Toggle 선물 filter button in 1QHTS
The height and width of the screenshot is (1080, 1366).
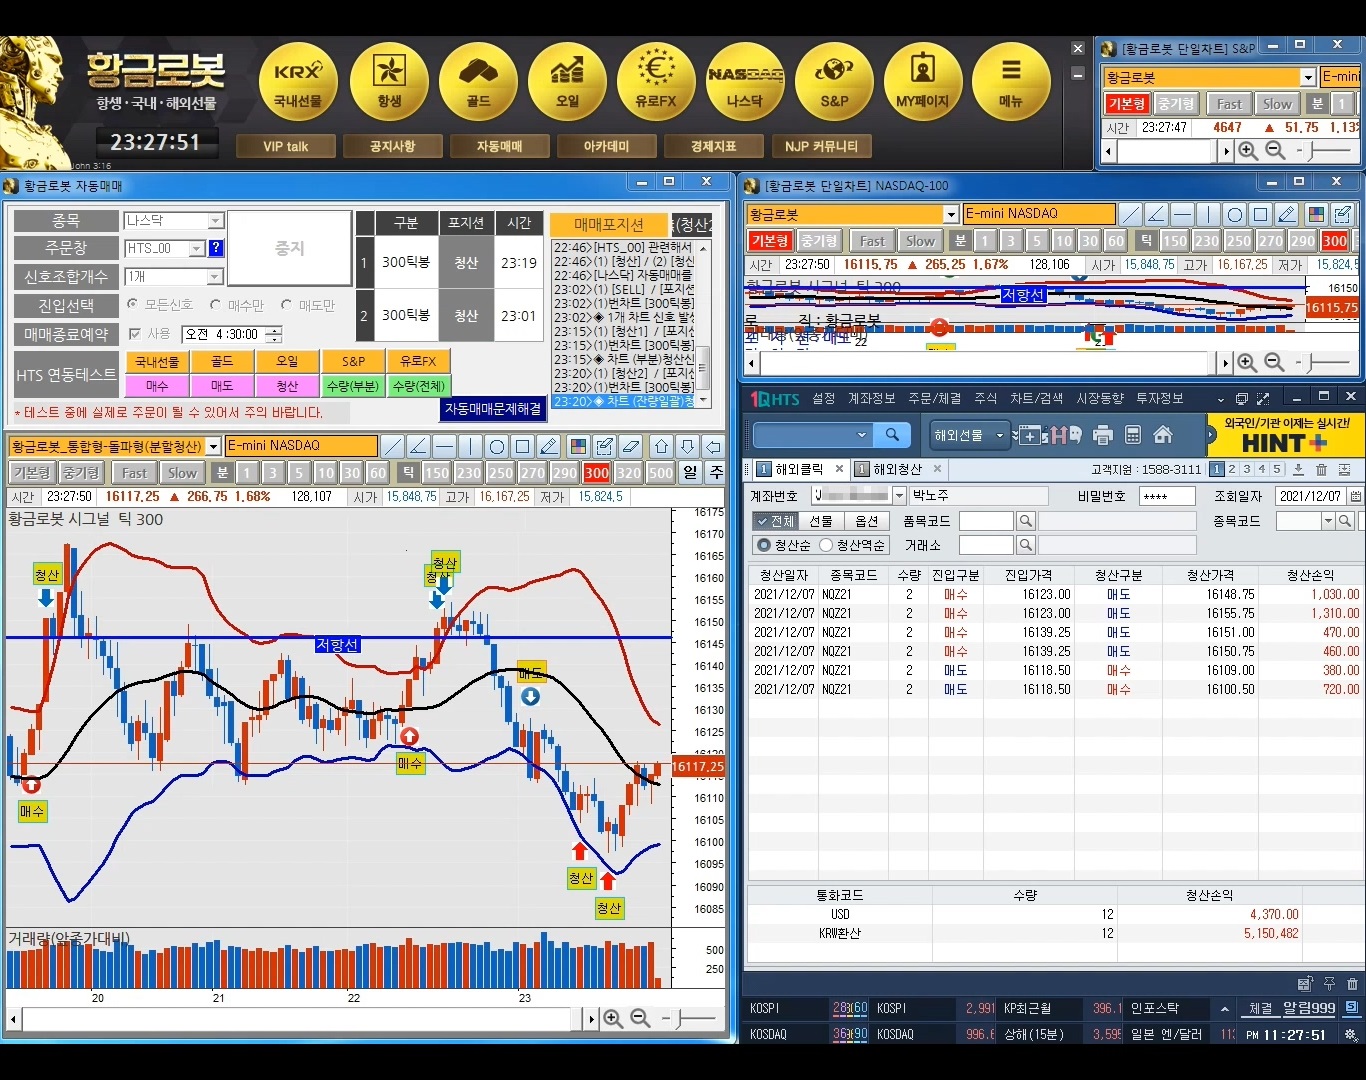821,521
